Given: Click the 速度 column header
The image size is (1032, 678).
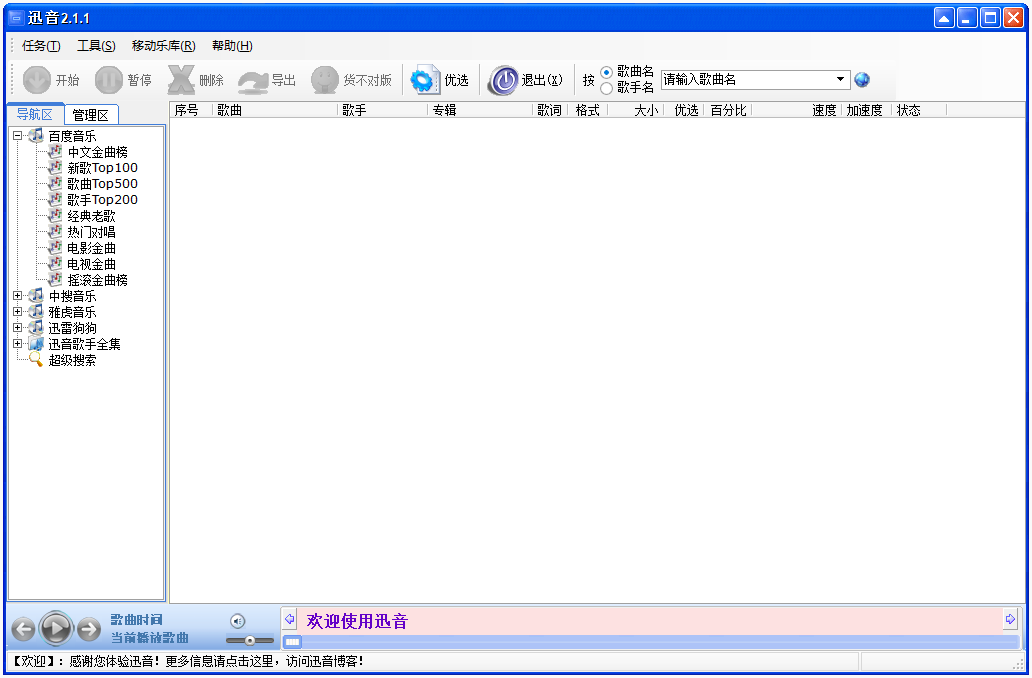Looking at the screenshot, I should tap(796, 110).
